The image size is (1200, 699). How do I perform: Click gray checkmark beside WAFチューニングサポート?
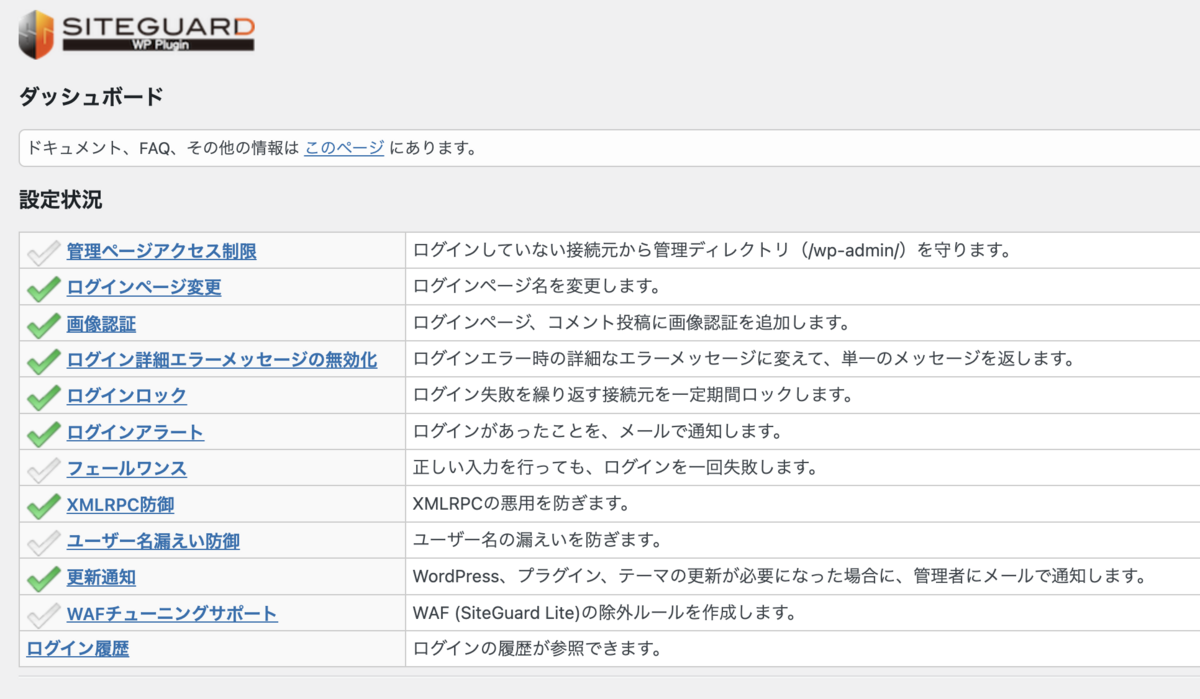coord(43,613)
